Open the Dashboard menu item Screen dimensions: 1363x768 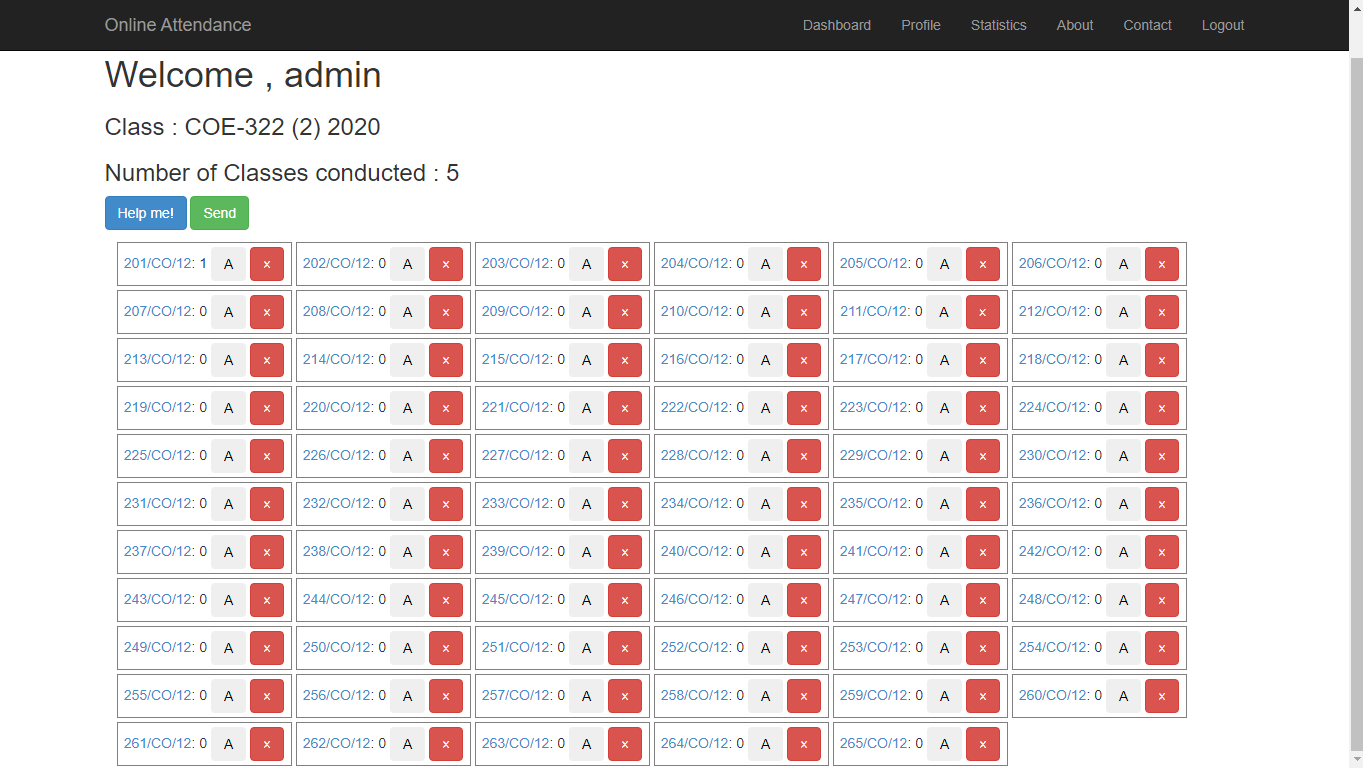tap(837, 25)
